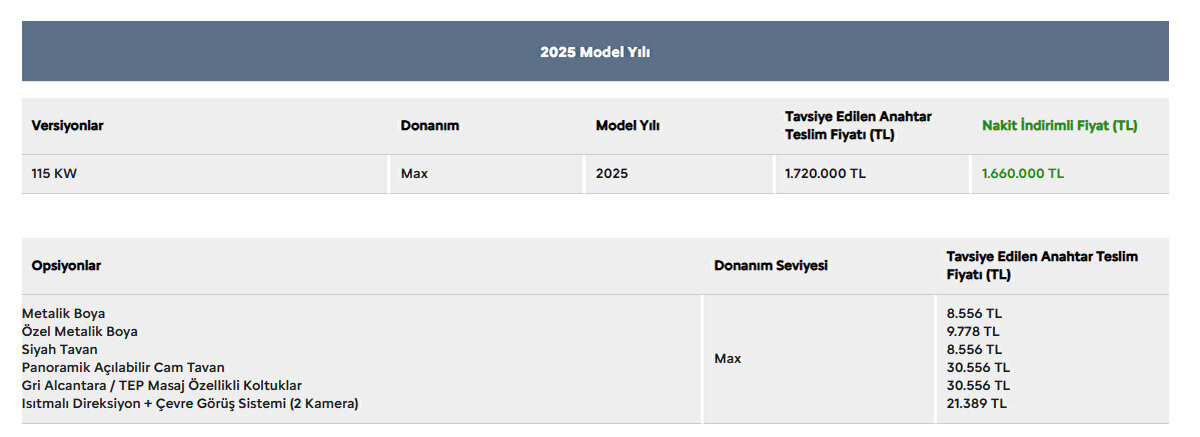The width and height of the screenshot is (1200, 437).
Task: Click the 1.720.000 TL price
Action: [825, 174]
